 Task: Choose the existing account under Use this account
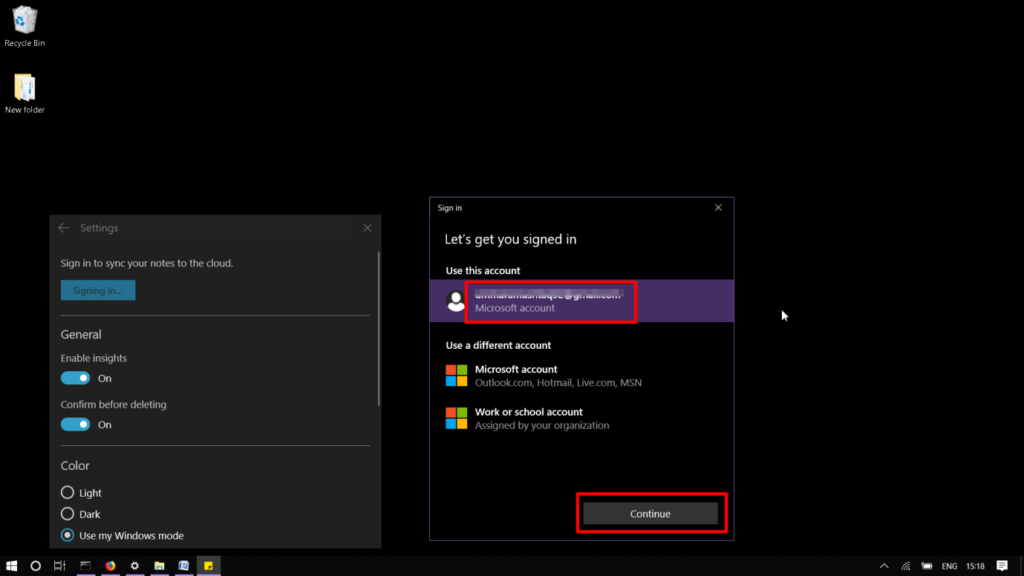pyautogui.click(x=581, y=301)
